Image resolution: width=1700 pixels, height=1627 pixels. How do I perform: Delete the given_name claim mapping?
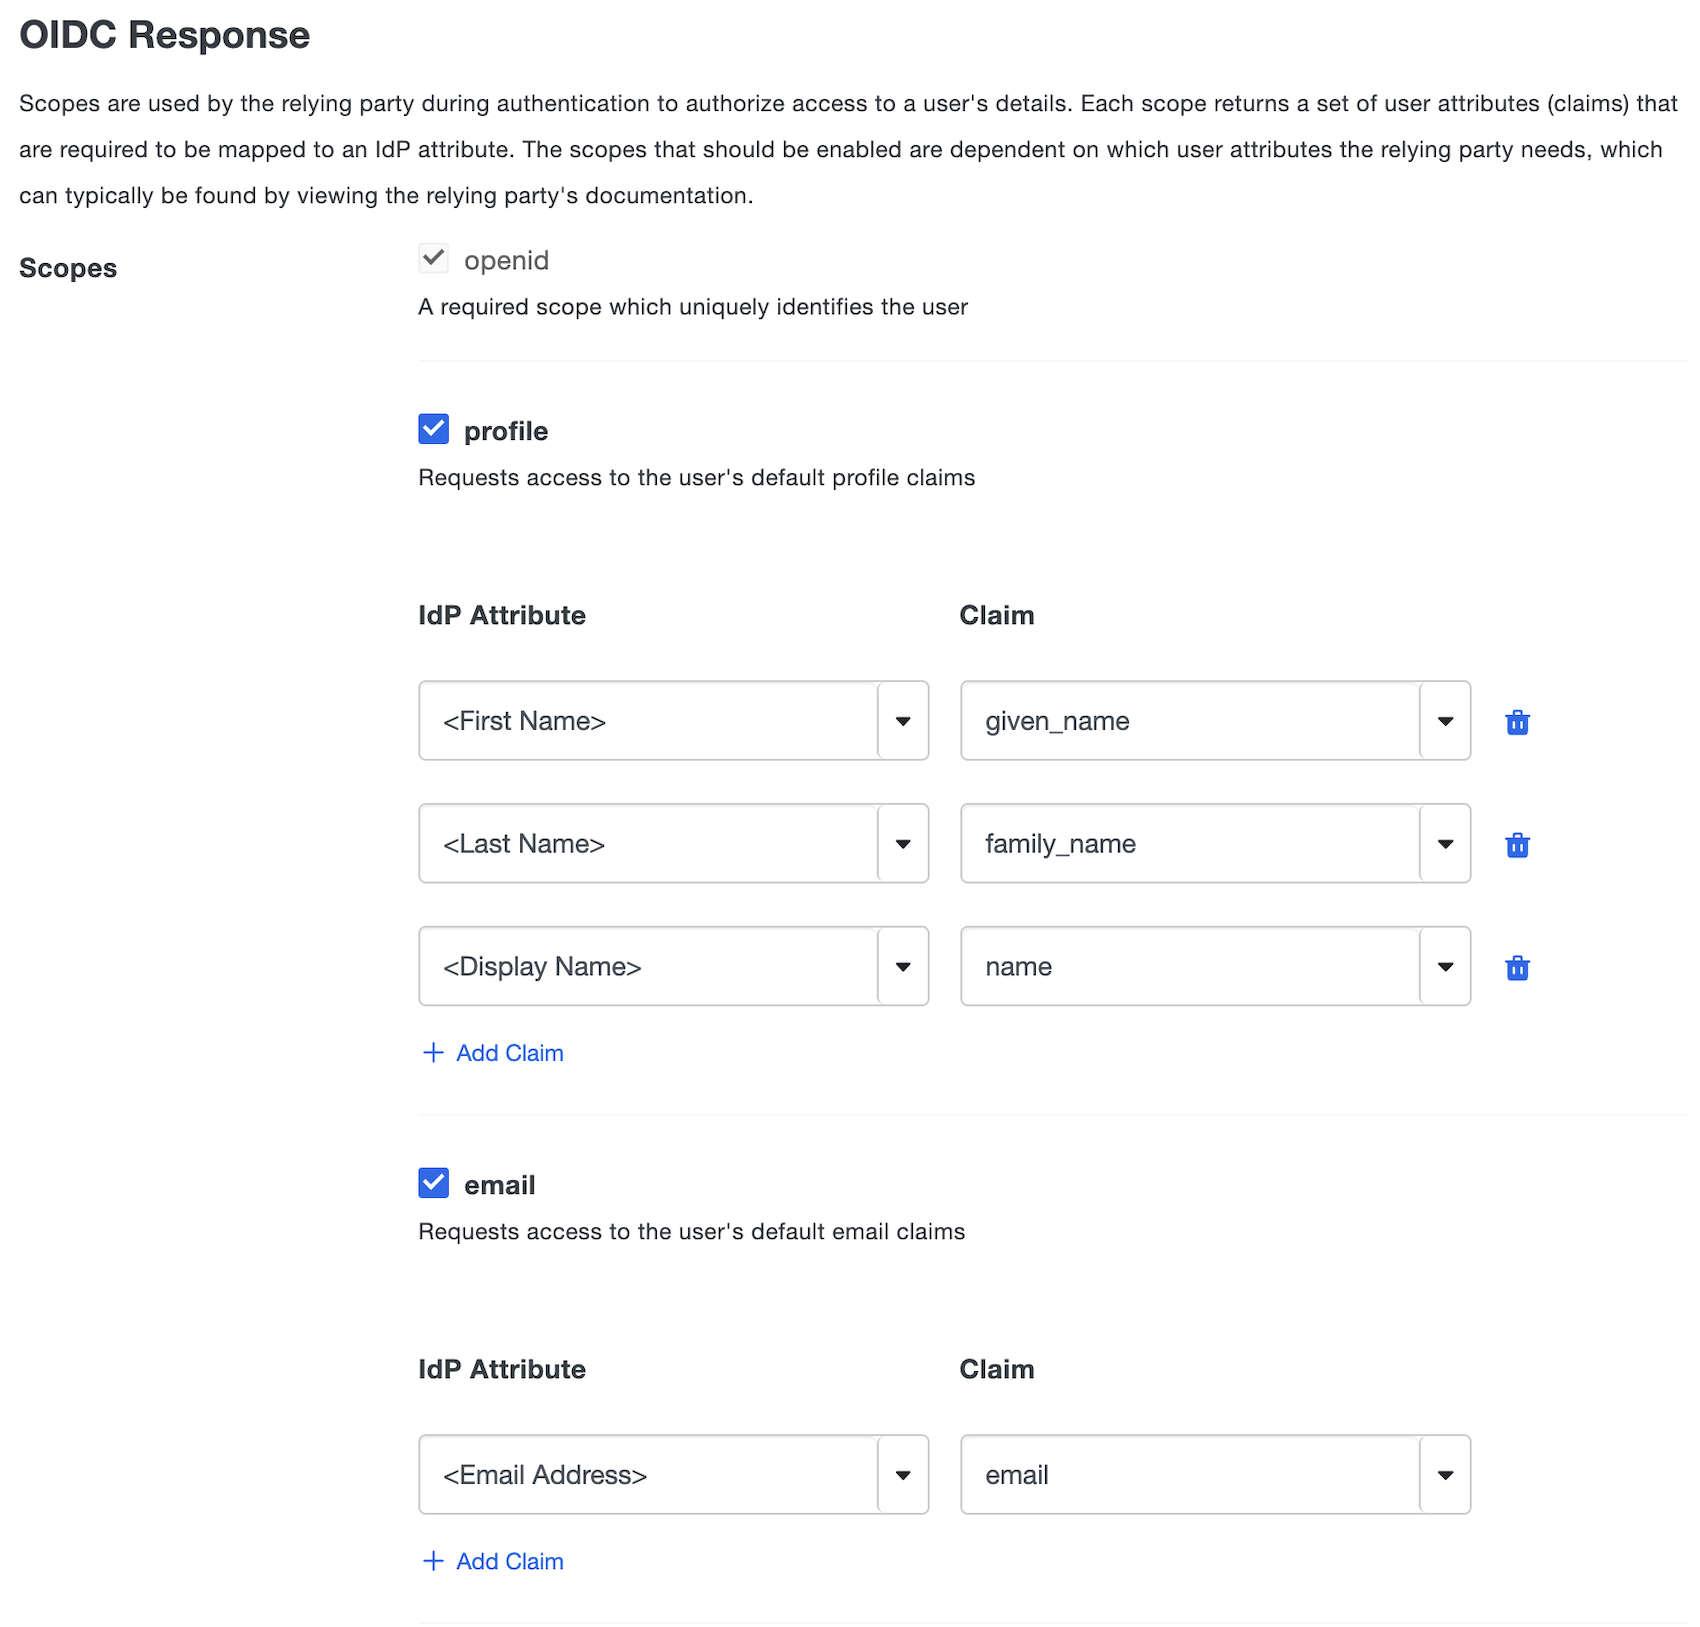coord(1518,722)
